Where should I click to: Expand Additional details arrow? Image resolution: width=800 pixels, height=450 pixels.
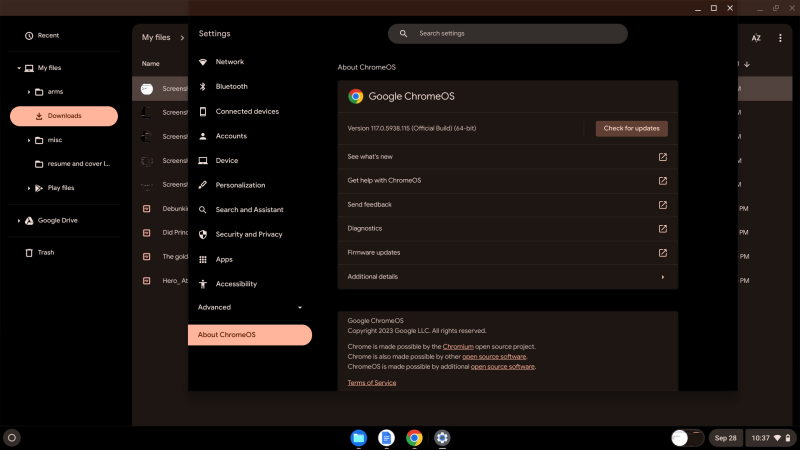[x=663, y=277]
